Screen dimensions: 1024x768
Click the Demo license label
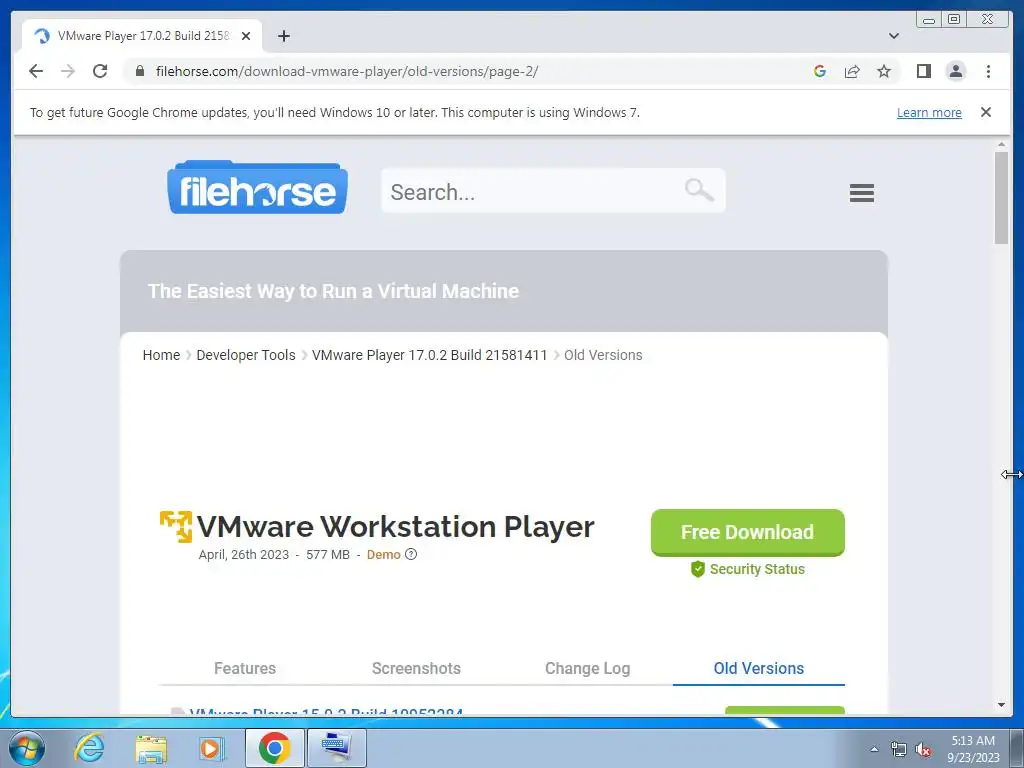[383, 554]
